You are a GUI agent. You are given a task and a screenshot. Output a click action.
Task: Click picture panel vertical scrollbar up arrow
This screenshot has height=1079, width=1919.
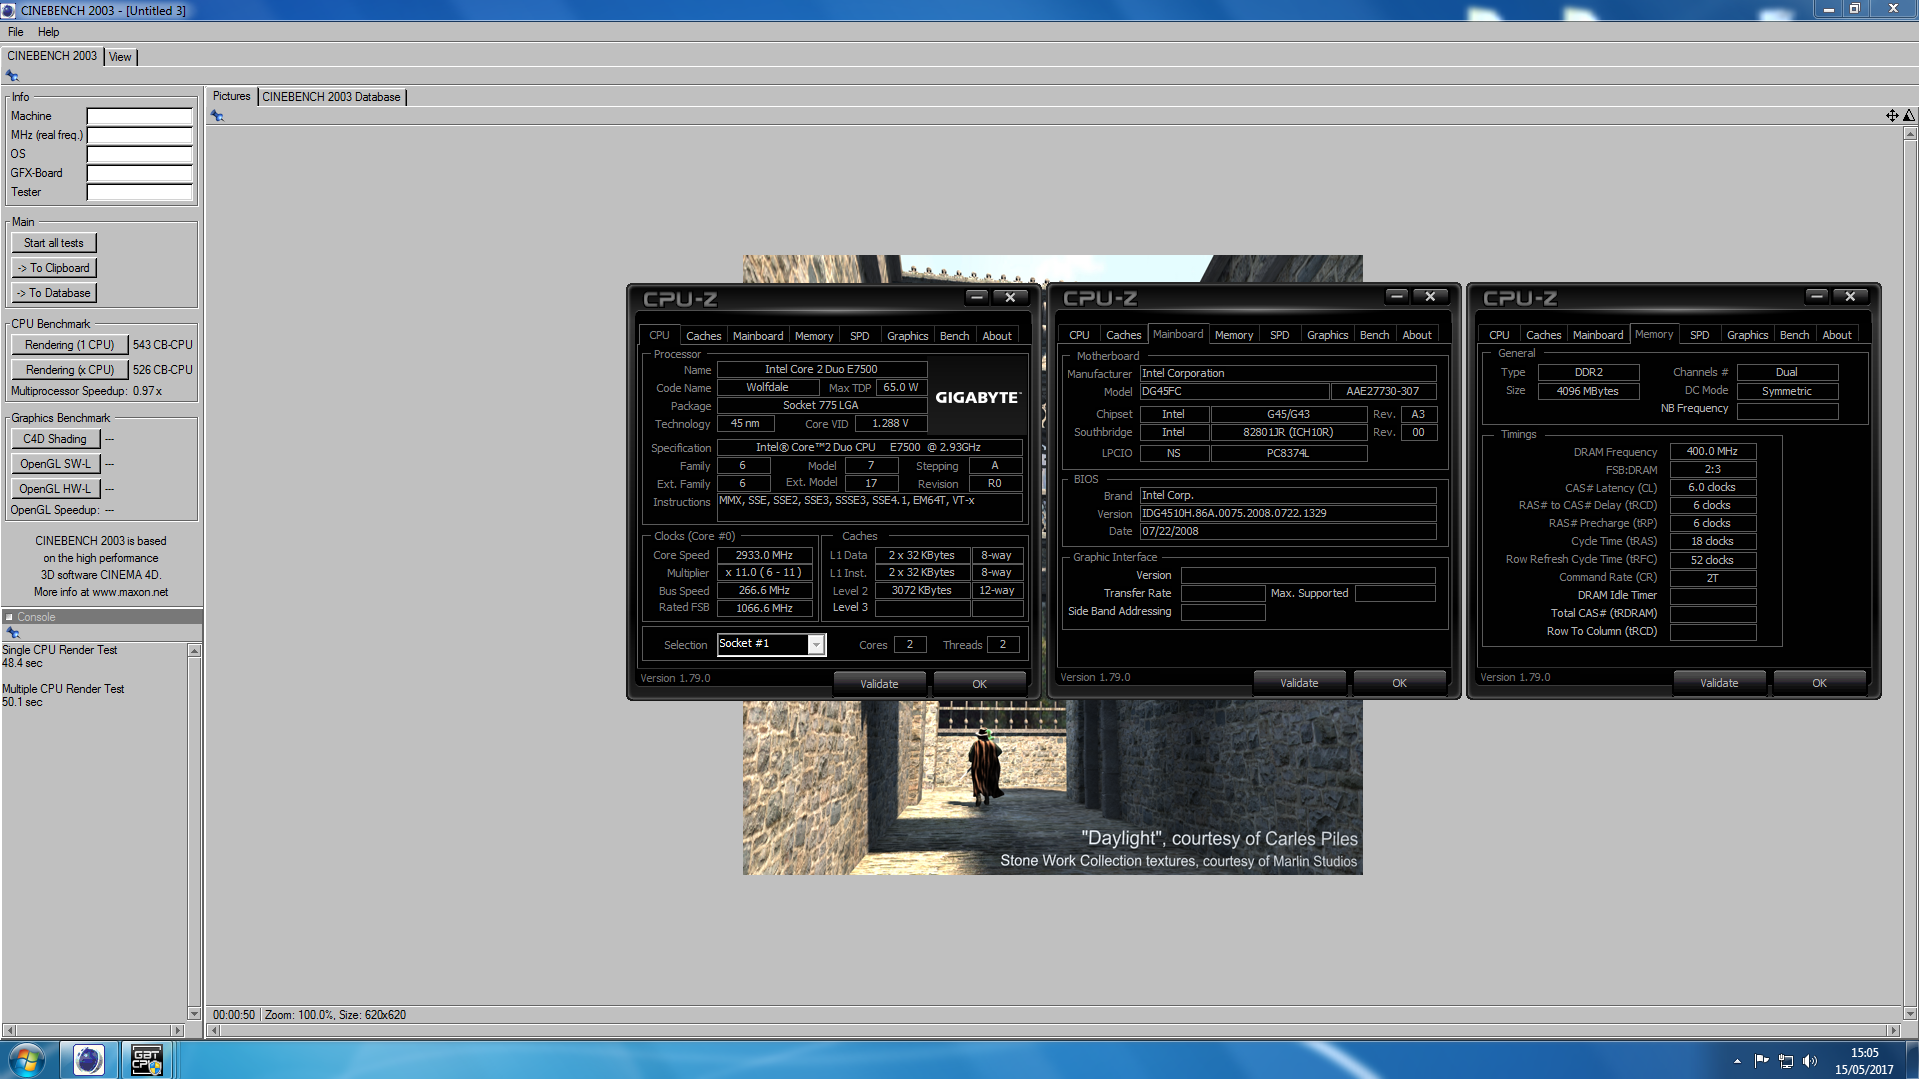[x=1910, y=135]
